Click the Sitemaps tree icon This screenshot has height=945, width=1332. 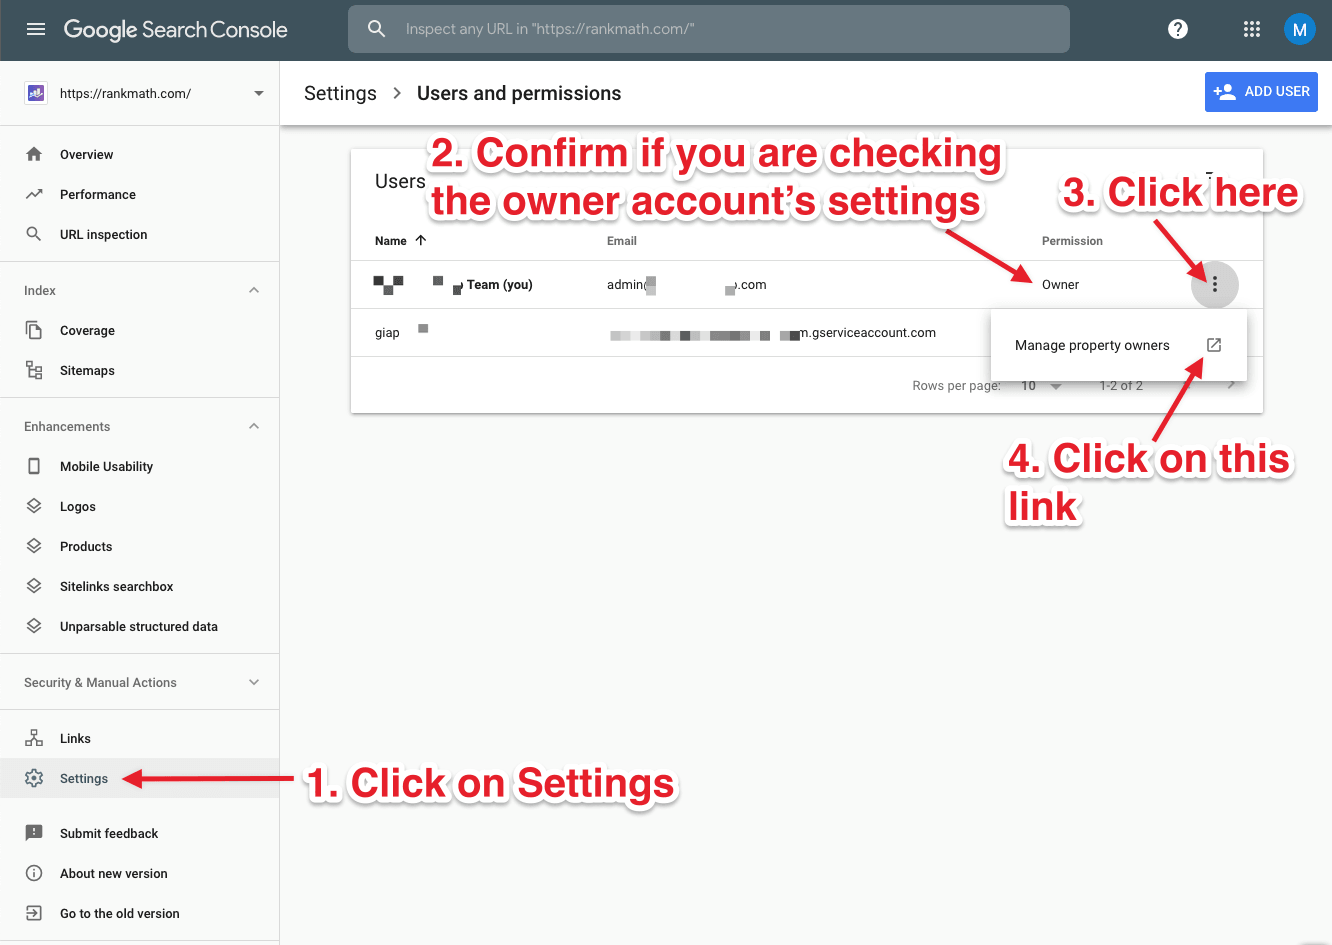(x=34, y=370)
